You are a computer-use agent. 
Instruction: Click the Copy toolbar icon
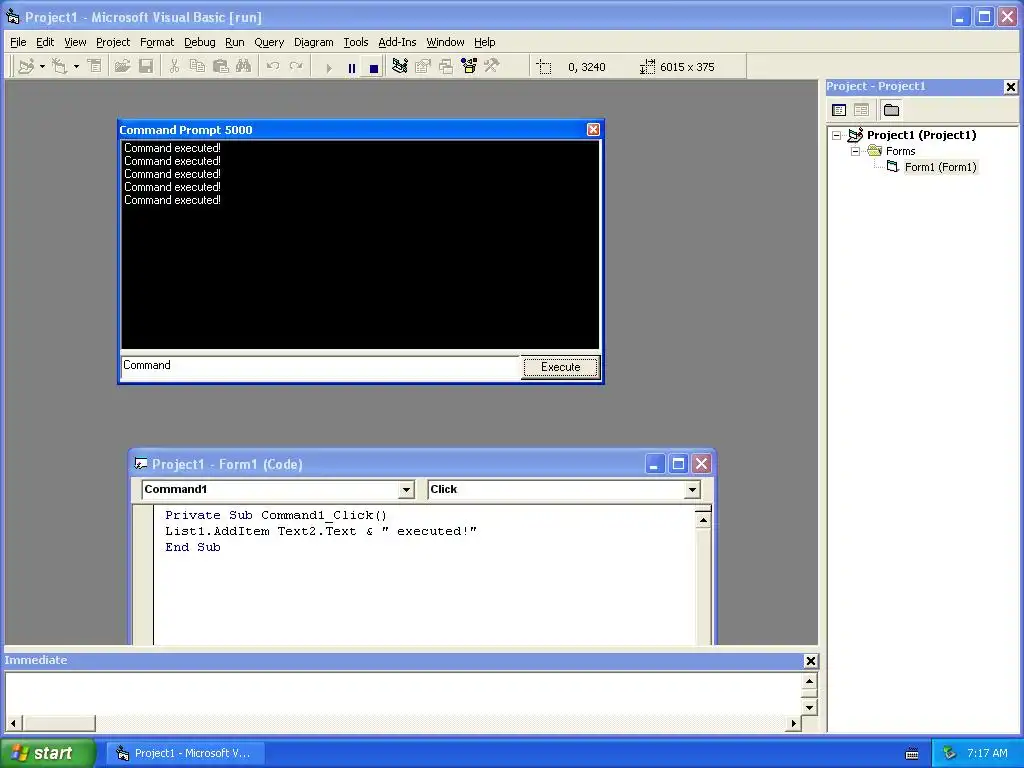[x=197, y=66]
